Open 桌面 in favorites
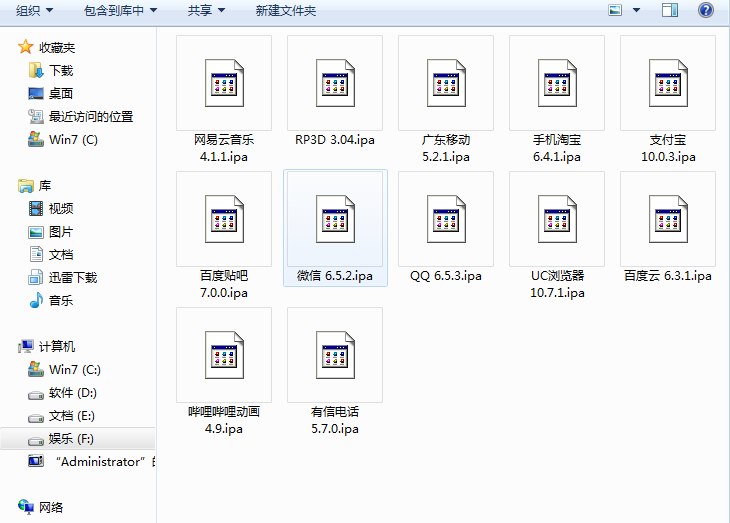This screenshot has width=730, height=523. 61,93
